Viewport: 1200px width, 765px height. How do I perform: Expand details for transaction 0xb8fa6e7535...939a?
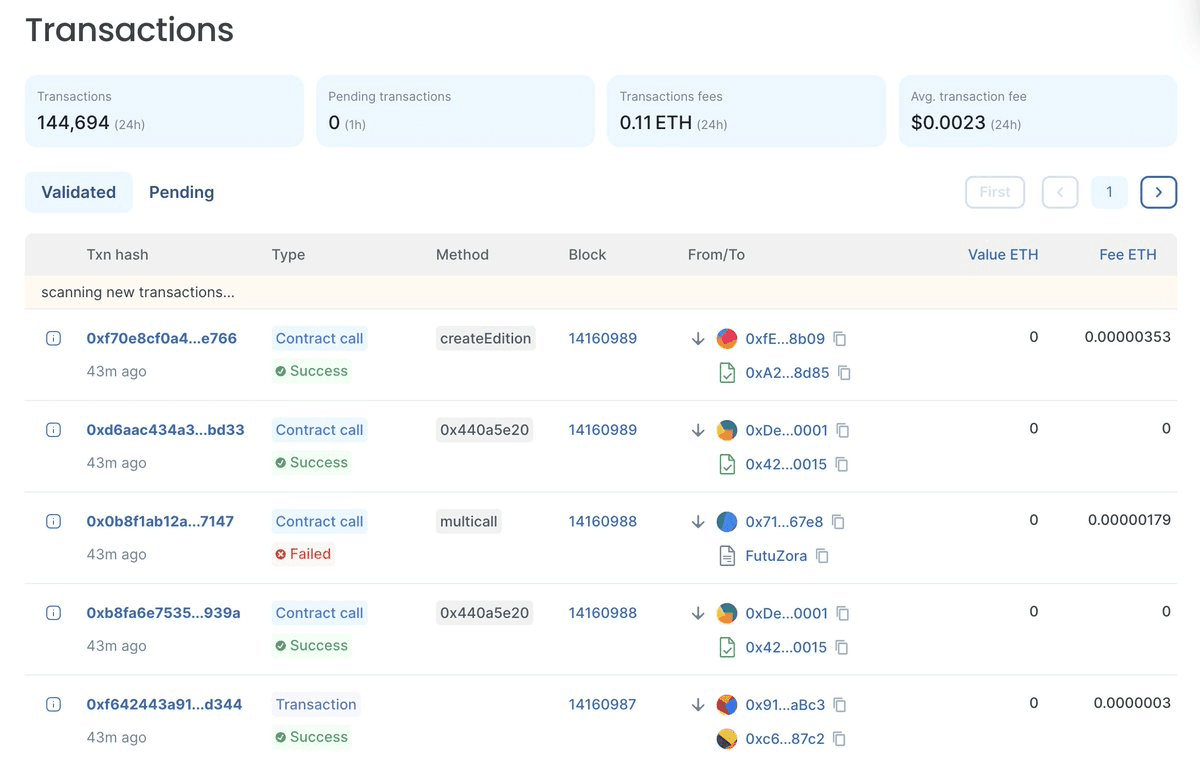coord(54,613)
